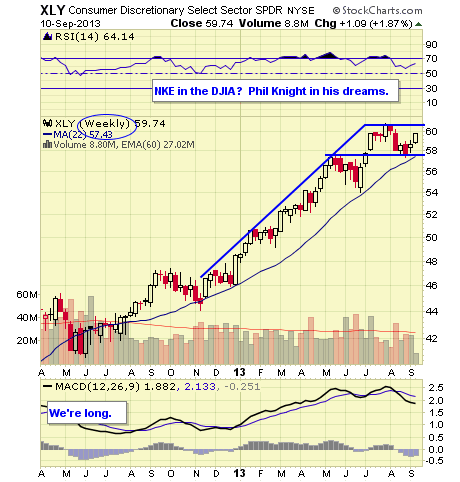The image size is (460, 482).
Task: Click the 1.5 mark on the MACD scale
Action: pyautogui.click(x=436, y=412)
